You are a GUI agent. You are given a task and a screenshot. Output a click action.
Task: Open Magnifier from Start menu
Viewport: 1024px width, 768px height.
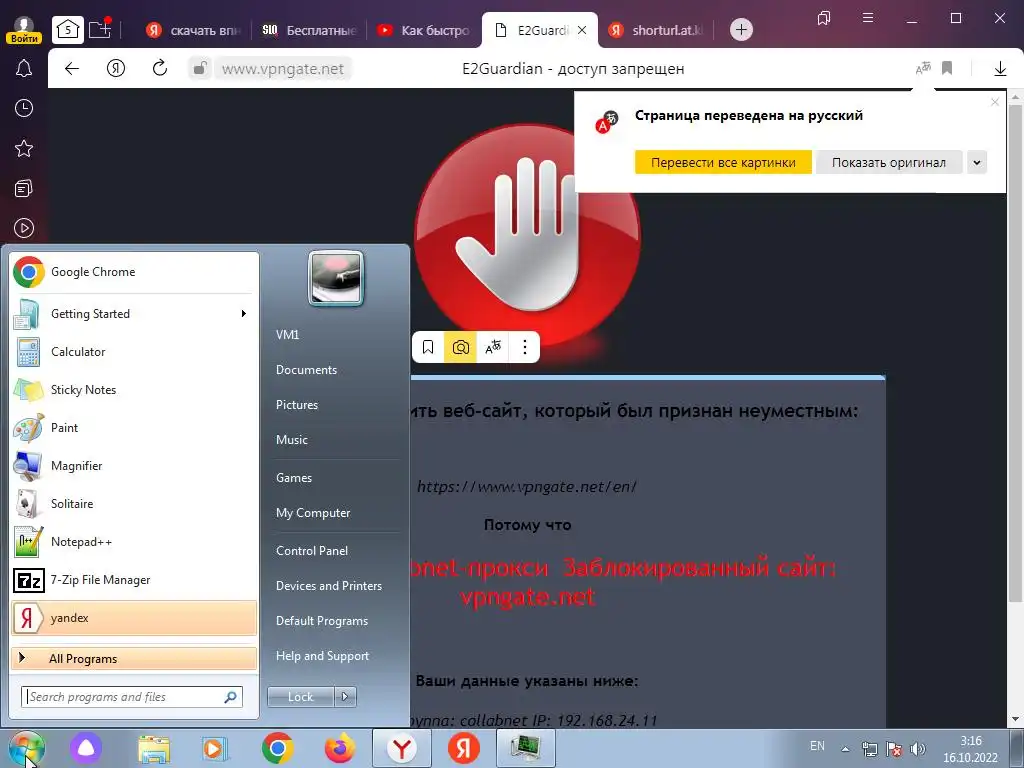134,466
